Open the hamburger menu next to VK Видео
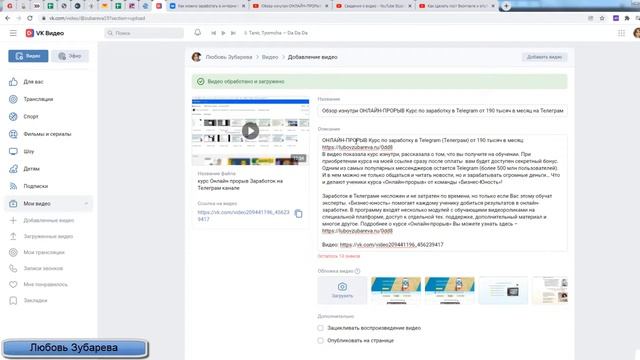The width and height of the screenshot is (640, 360). click(13, 33)
